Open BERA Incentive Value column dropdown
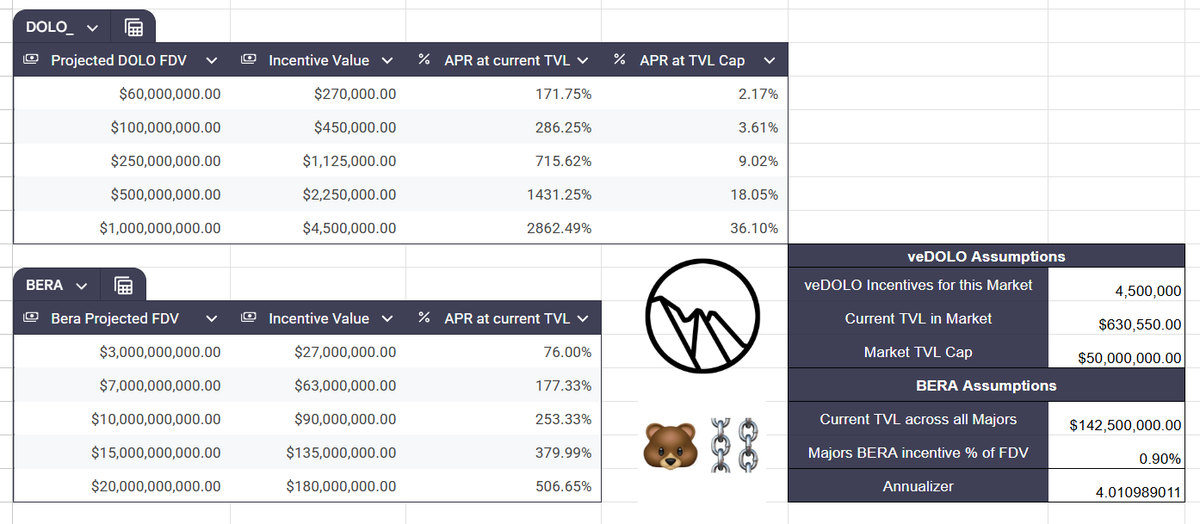 point(386,319)
